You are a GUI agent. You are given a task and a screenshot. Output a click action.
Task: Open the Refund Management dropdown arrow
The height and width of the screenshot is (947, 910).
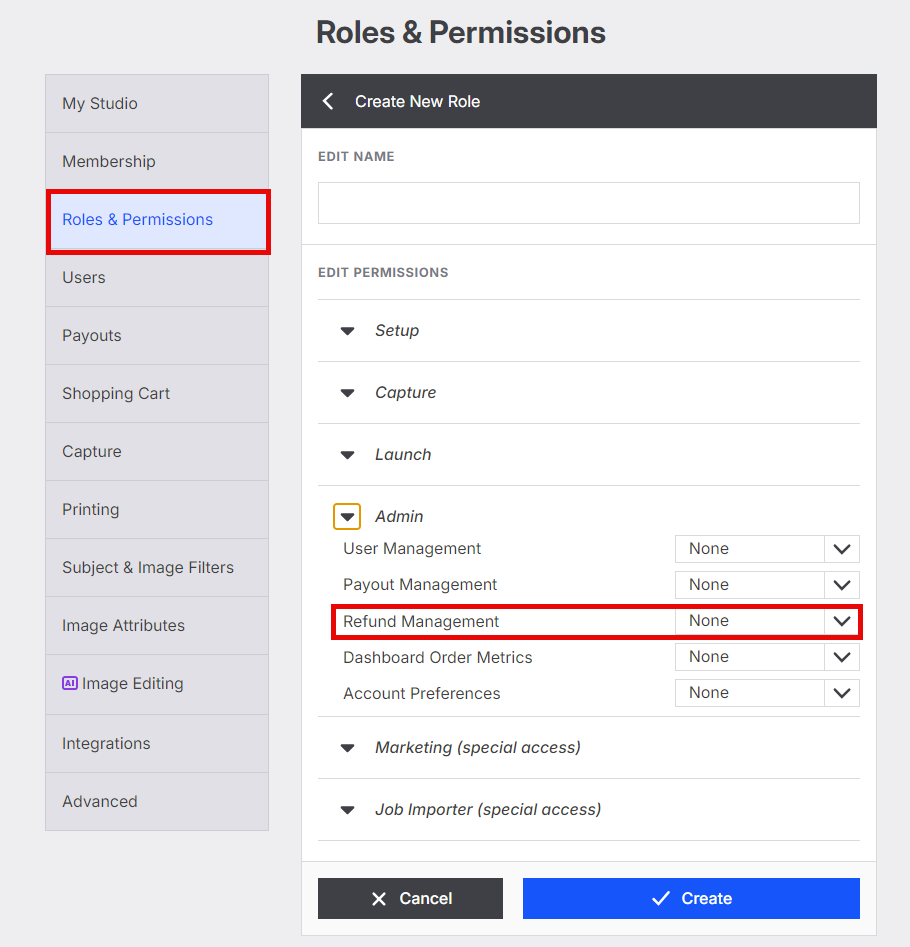[842, 621]
